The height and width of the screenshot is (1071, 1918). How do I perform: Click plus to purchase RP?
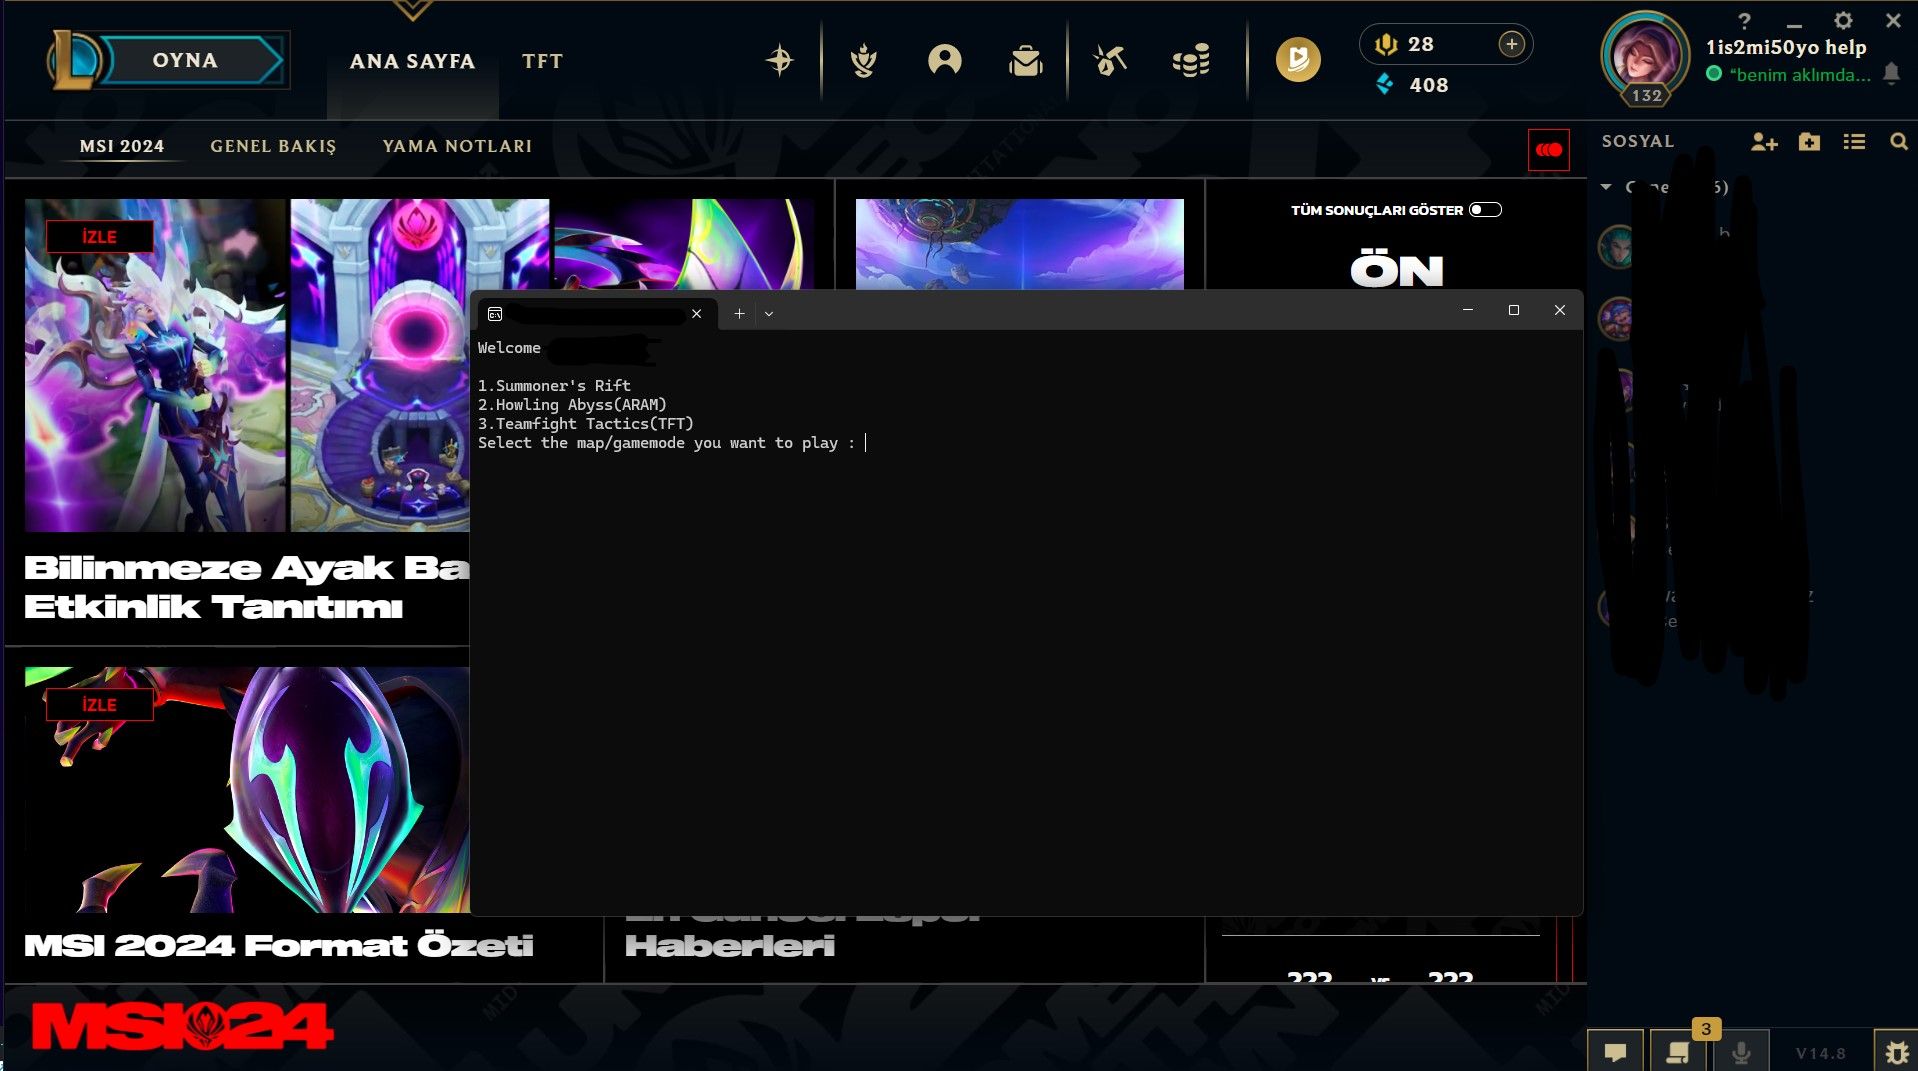pos(1512,44)
